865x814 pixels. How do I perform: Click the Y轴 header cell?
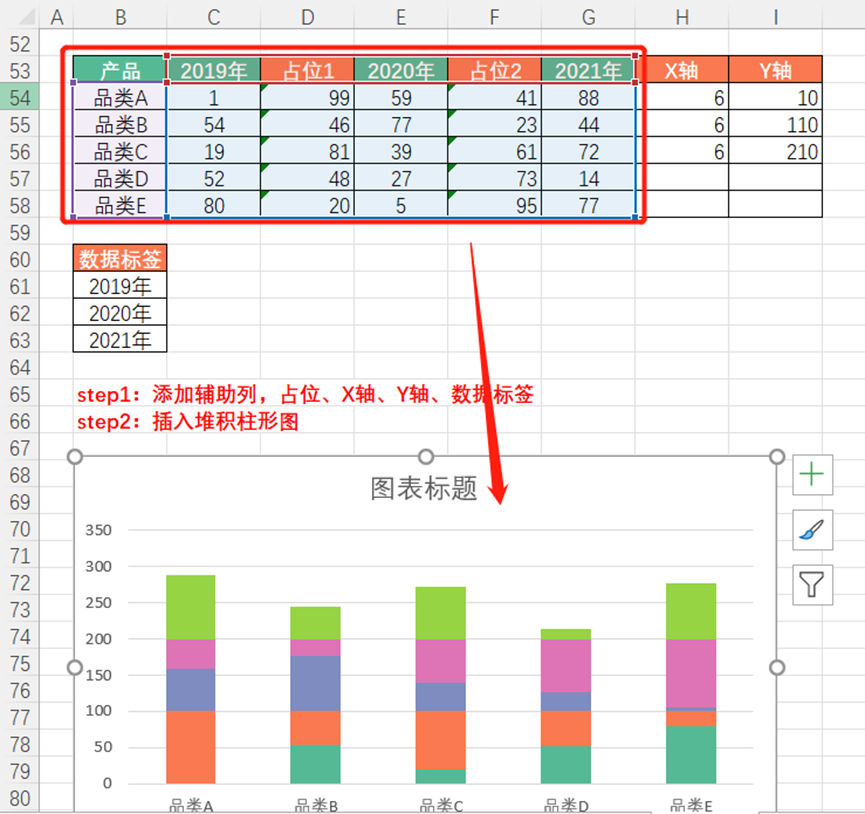pyautogui.click(x=775, y=70)
